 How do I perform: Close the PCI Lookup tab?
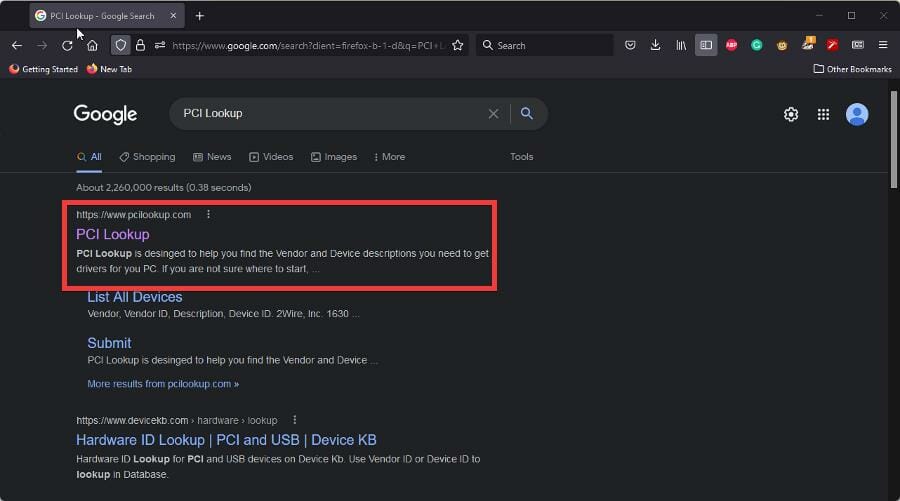pyautogui.click(x=173, y=16)
